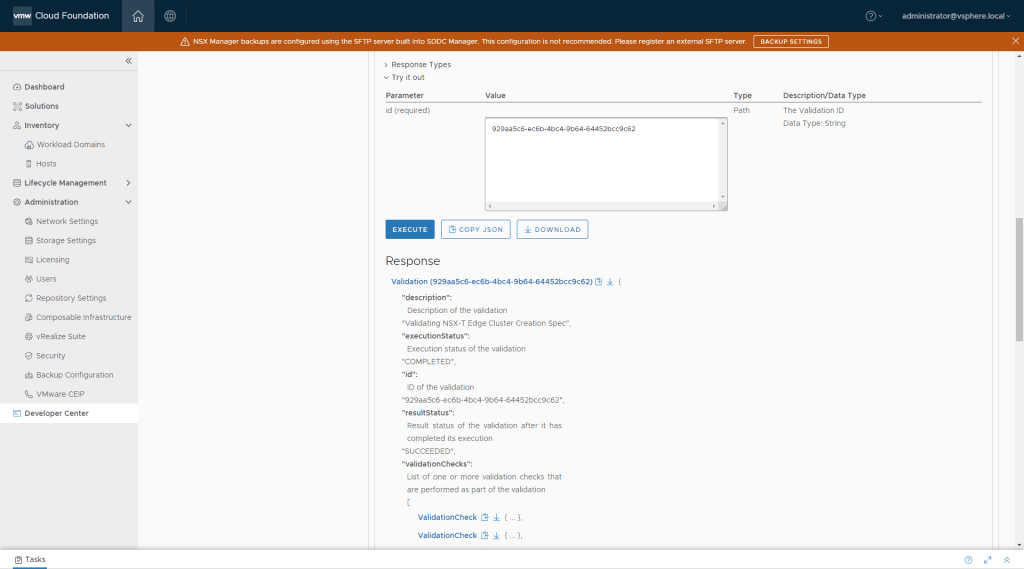Open the help question mark menu
This screenshot has height=569, width=1024.
pyautogui.click(x=872, y=16)
